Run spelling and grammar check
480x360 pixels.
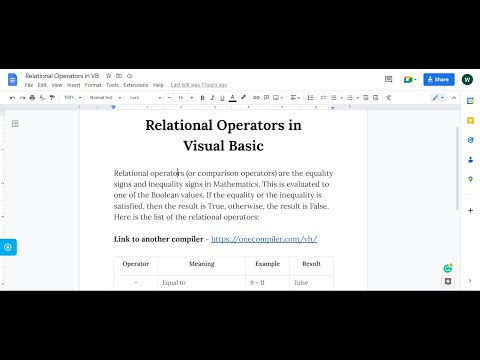coord(42,98)
